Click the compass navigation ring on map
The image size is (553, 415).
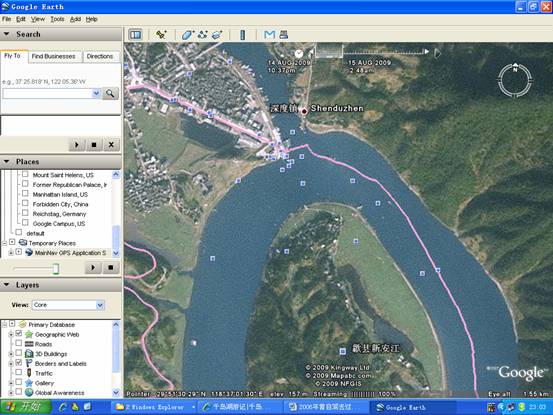pyautogui.click(x=515, y=80)
